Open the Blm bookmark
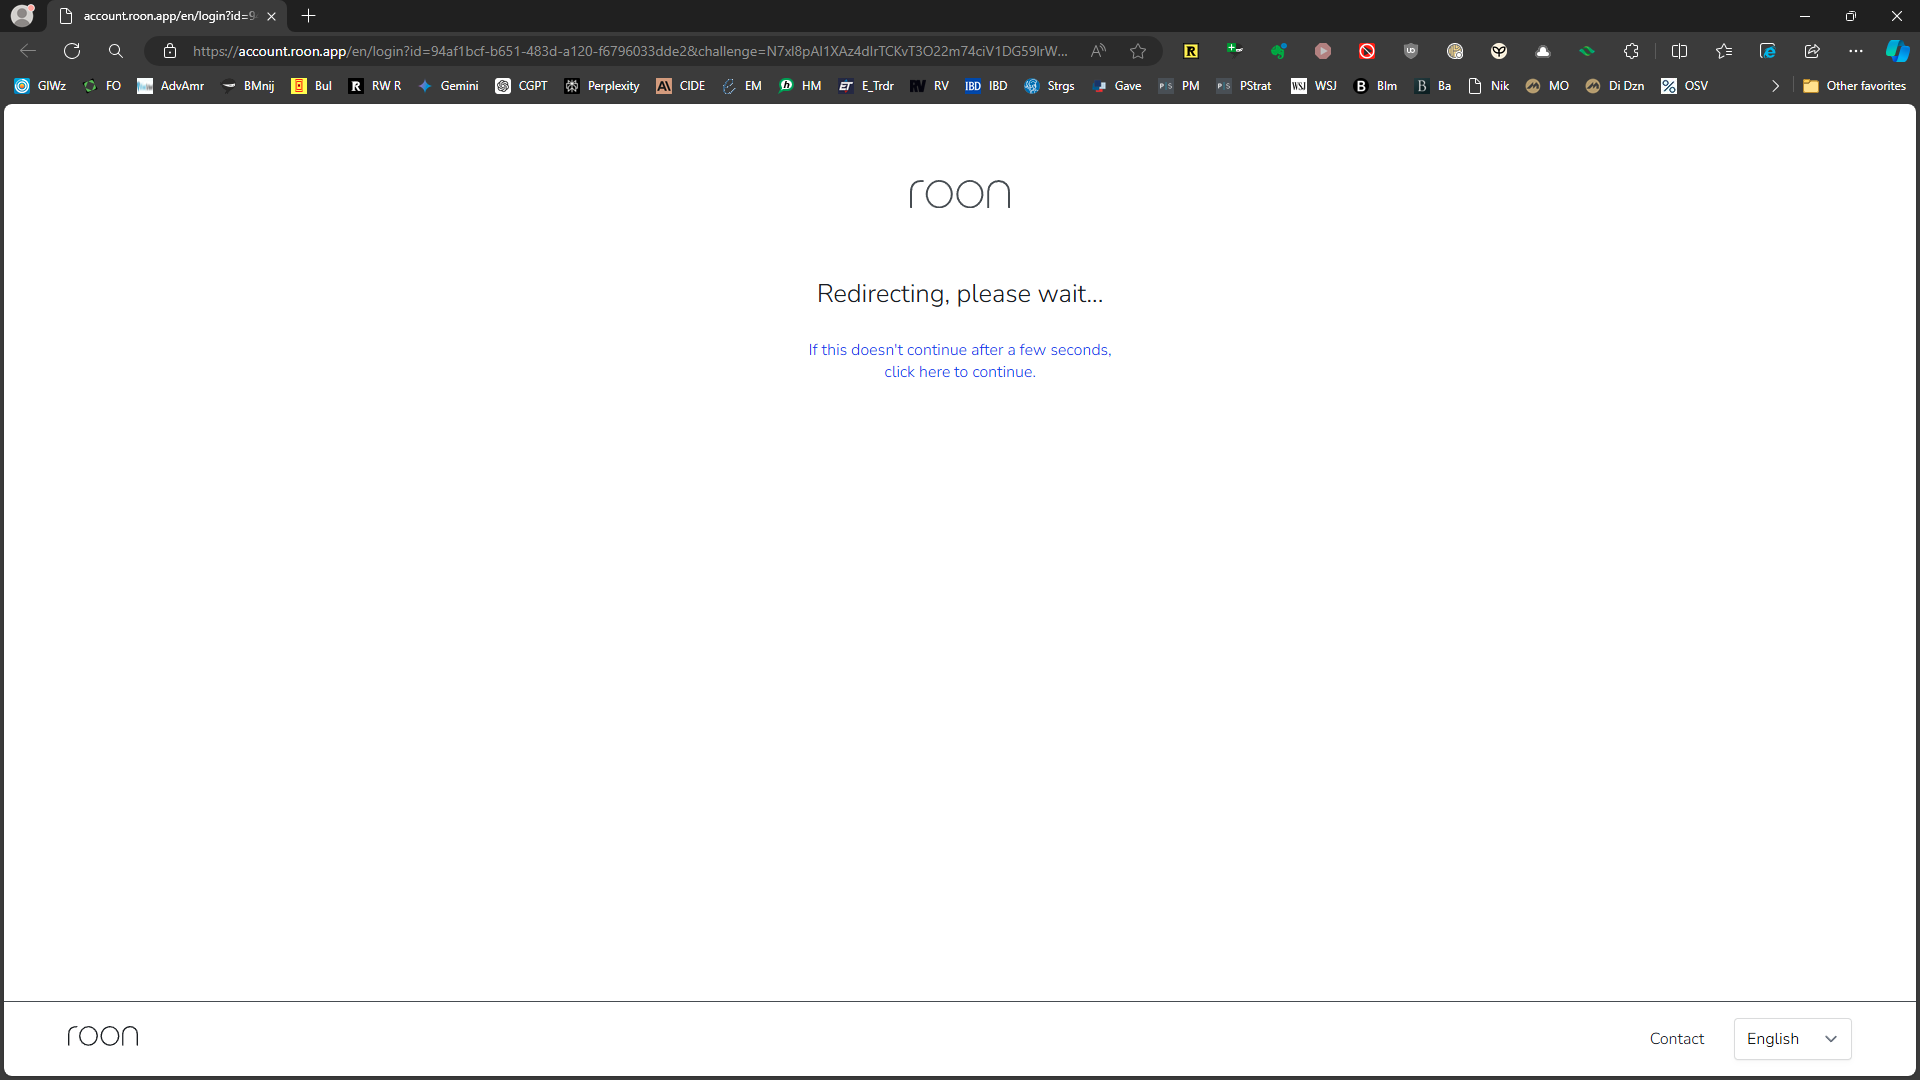 click(1376, 86)
